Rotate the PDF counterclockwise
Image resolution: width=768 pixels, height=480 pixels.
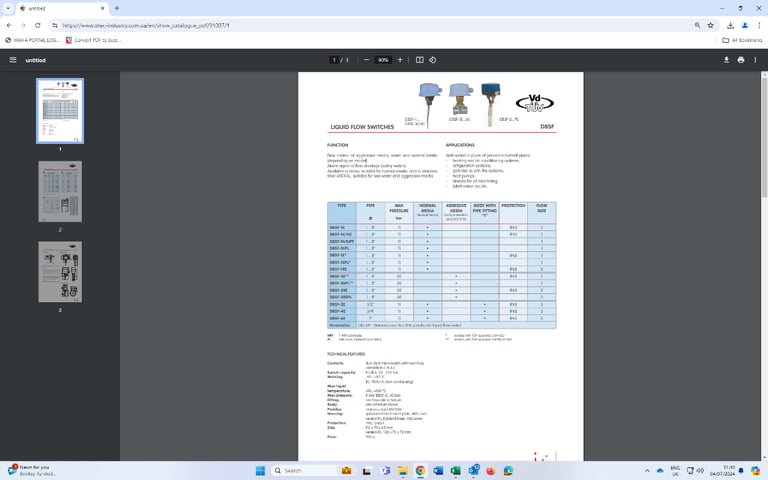tap(432, 60)
